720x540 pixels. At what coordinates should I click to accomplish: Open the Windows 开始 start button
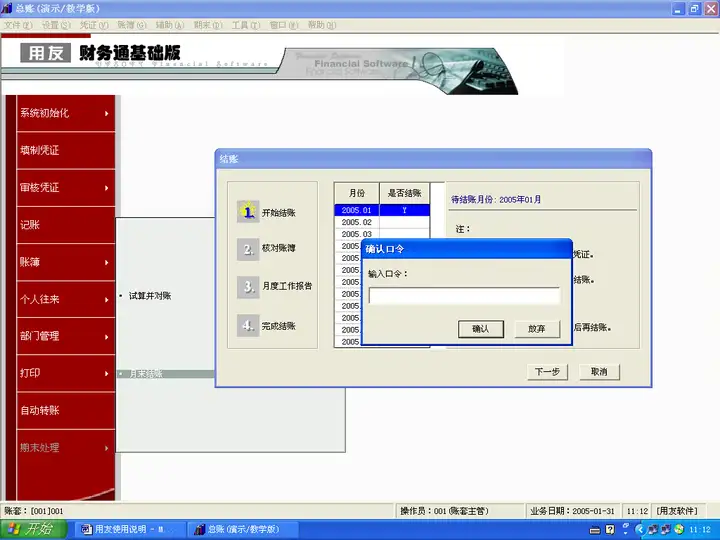tap(33, 529)
